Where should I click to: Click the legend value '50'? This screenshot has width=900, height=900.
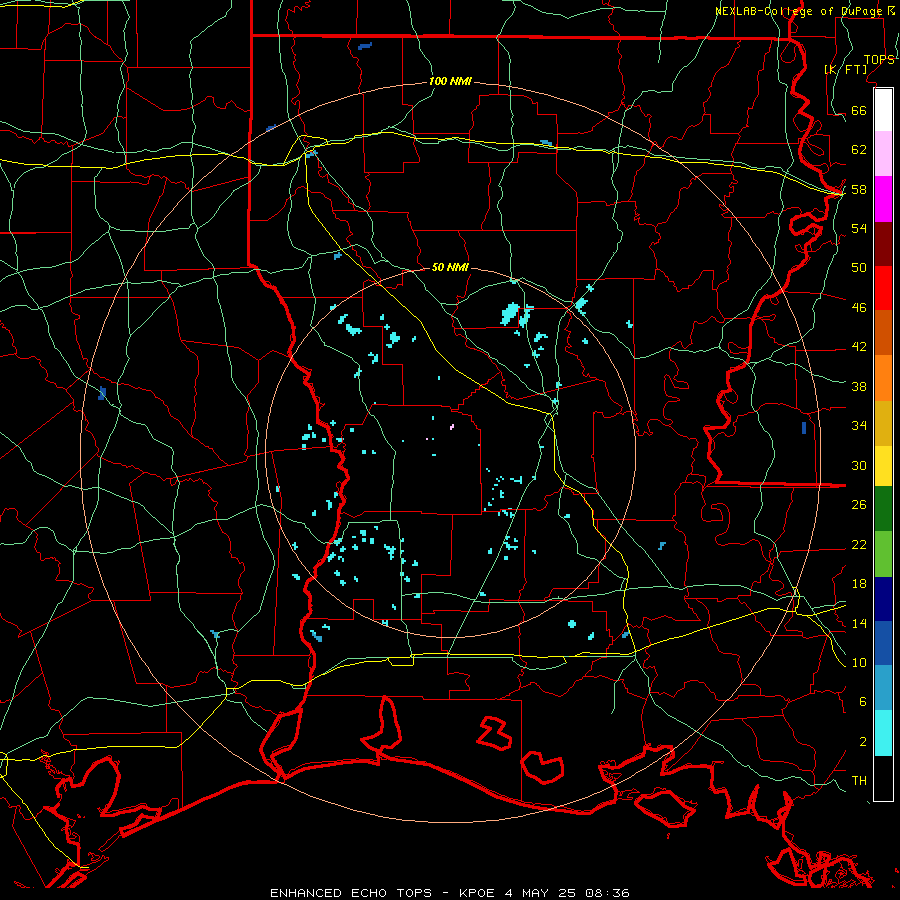coord(859,268)
